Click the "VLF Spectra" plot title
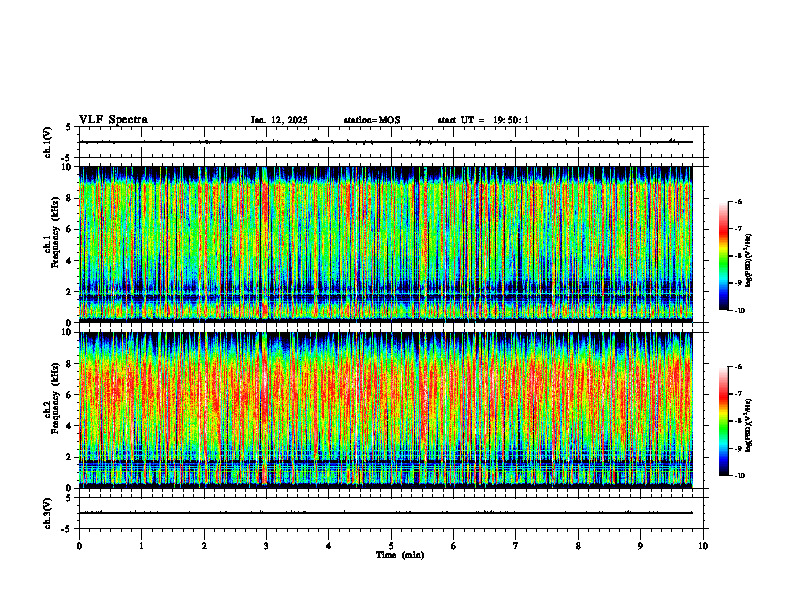 [113, 120]
